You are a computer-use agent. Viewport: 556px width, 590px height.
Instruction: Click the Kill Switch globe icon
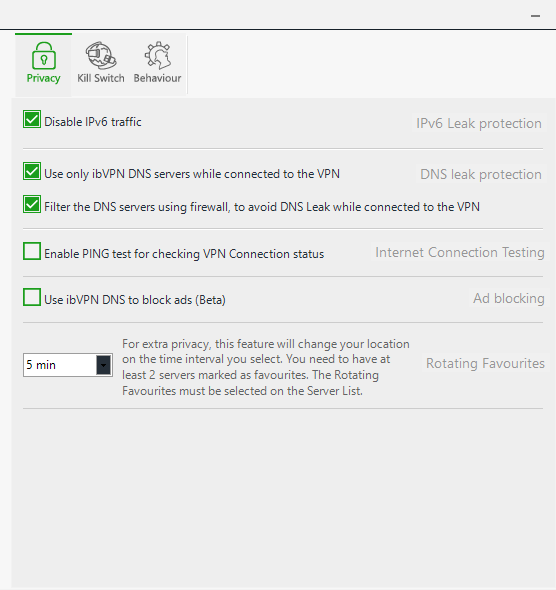pyautogui.click(x=100, y=56)
